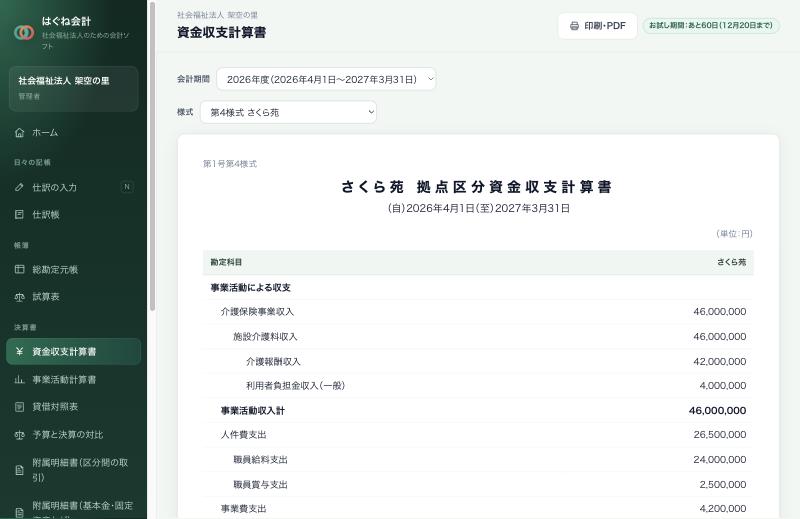Click the amount 4,000,000
This screenshot has width=800, height=519.
722,386
